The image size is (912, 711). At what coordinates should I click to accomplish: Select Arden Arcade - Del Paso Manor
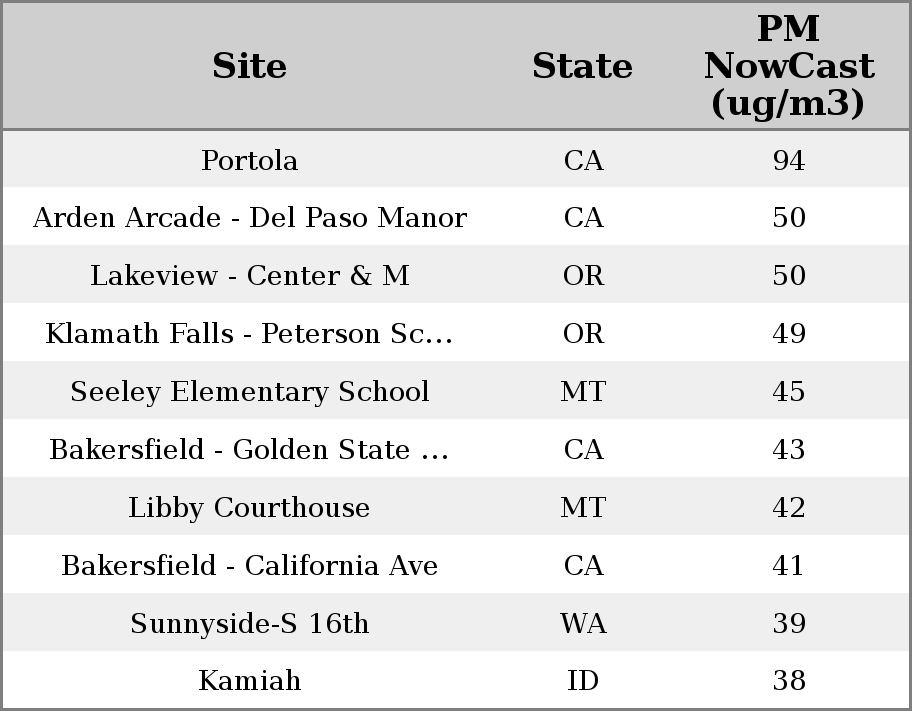[x=249, y=218]
